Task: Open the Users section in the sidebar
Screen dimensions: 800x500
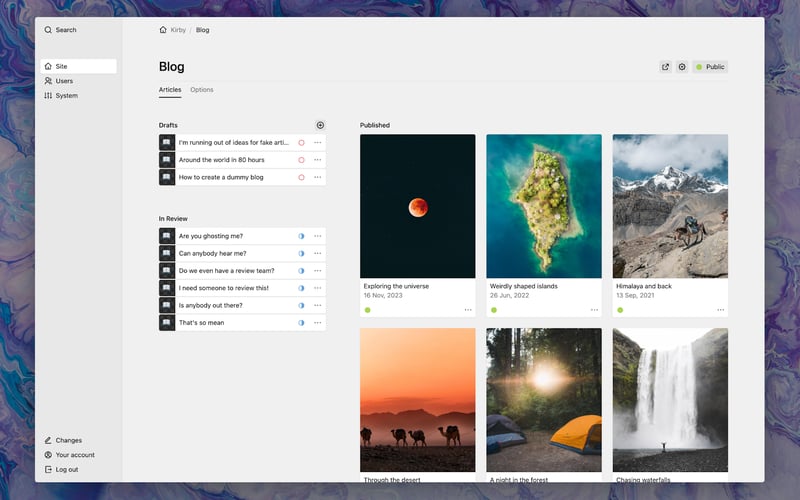Action: [x=79, y=81]
